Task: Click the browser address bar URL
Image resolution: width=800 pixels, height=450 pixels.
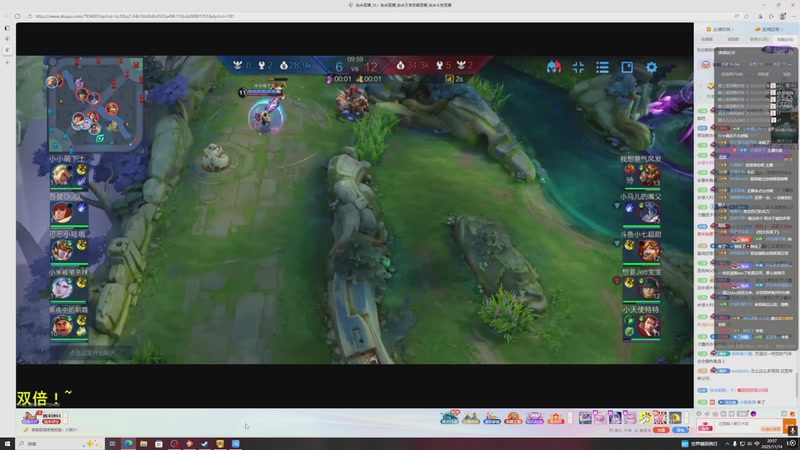Action: coord(135,16)
